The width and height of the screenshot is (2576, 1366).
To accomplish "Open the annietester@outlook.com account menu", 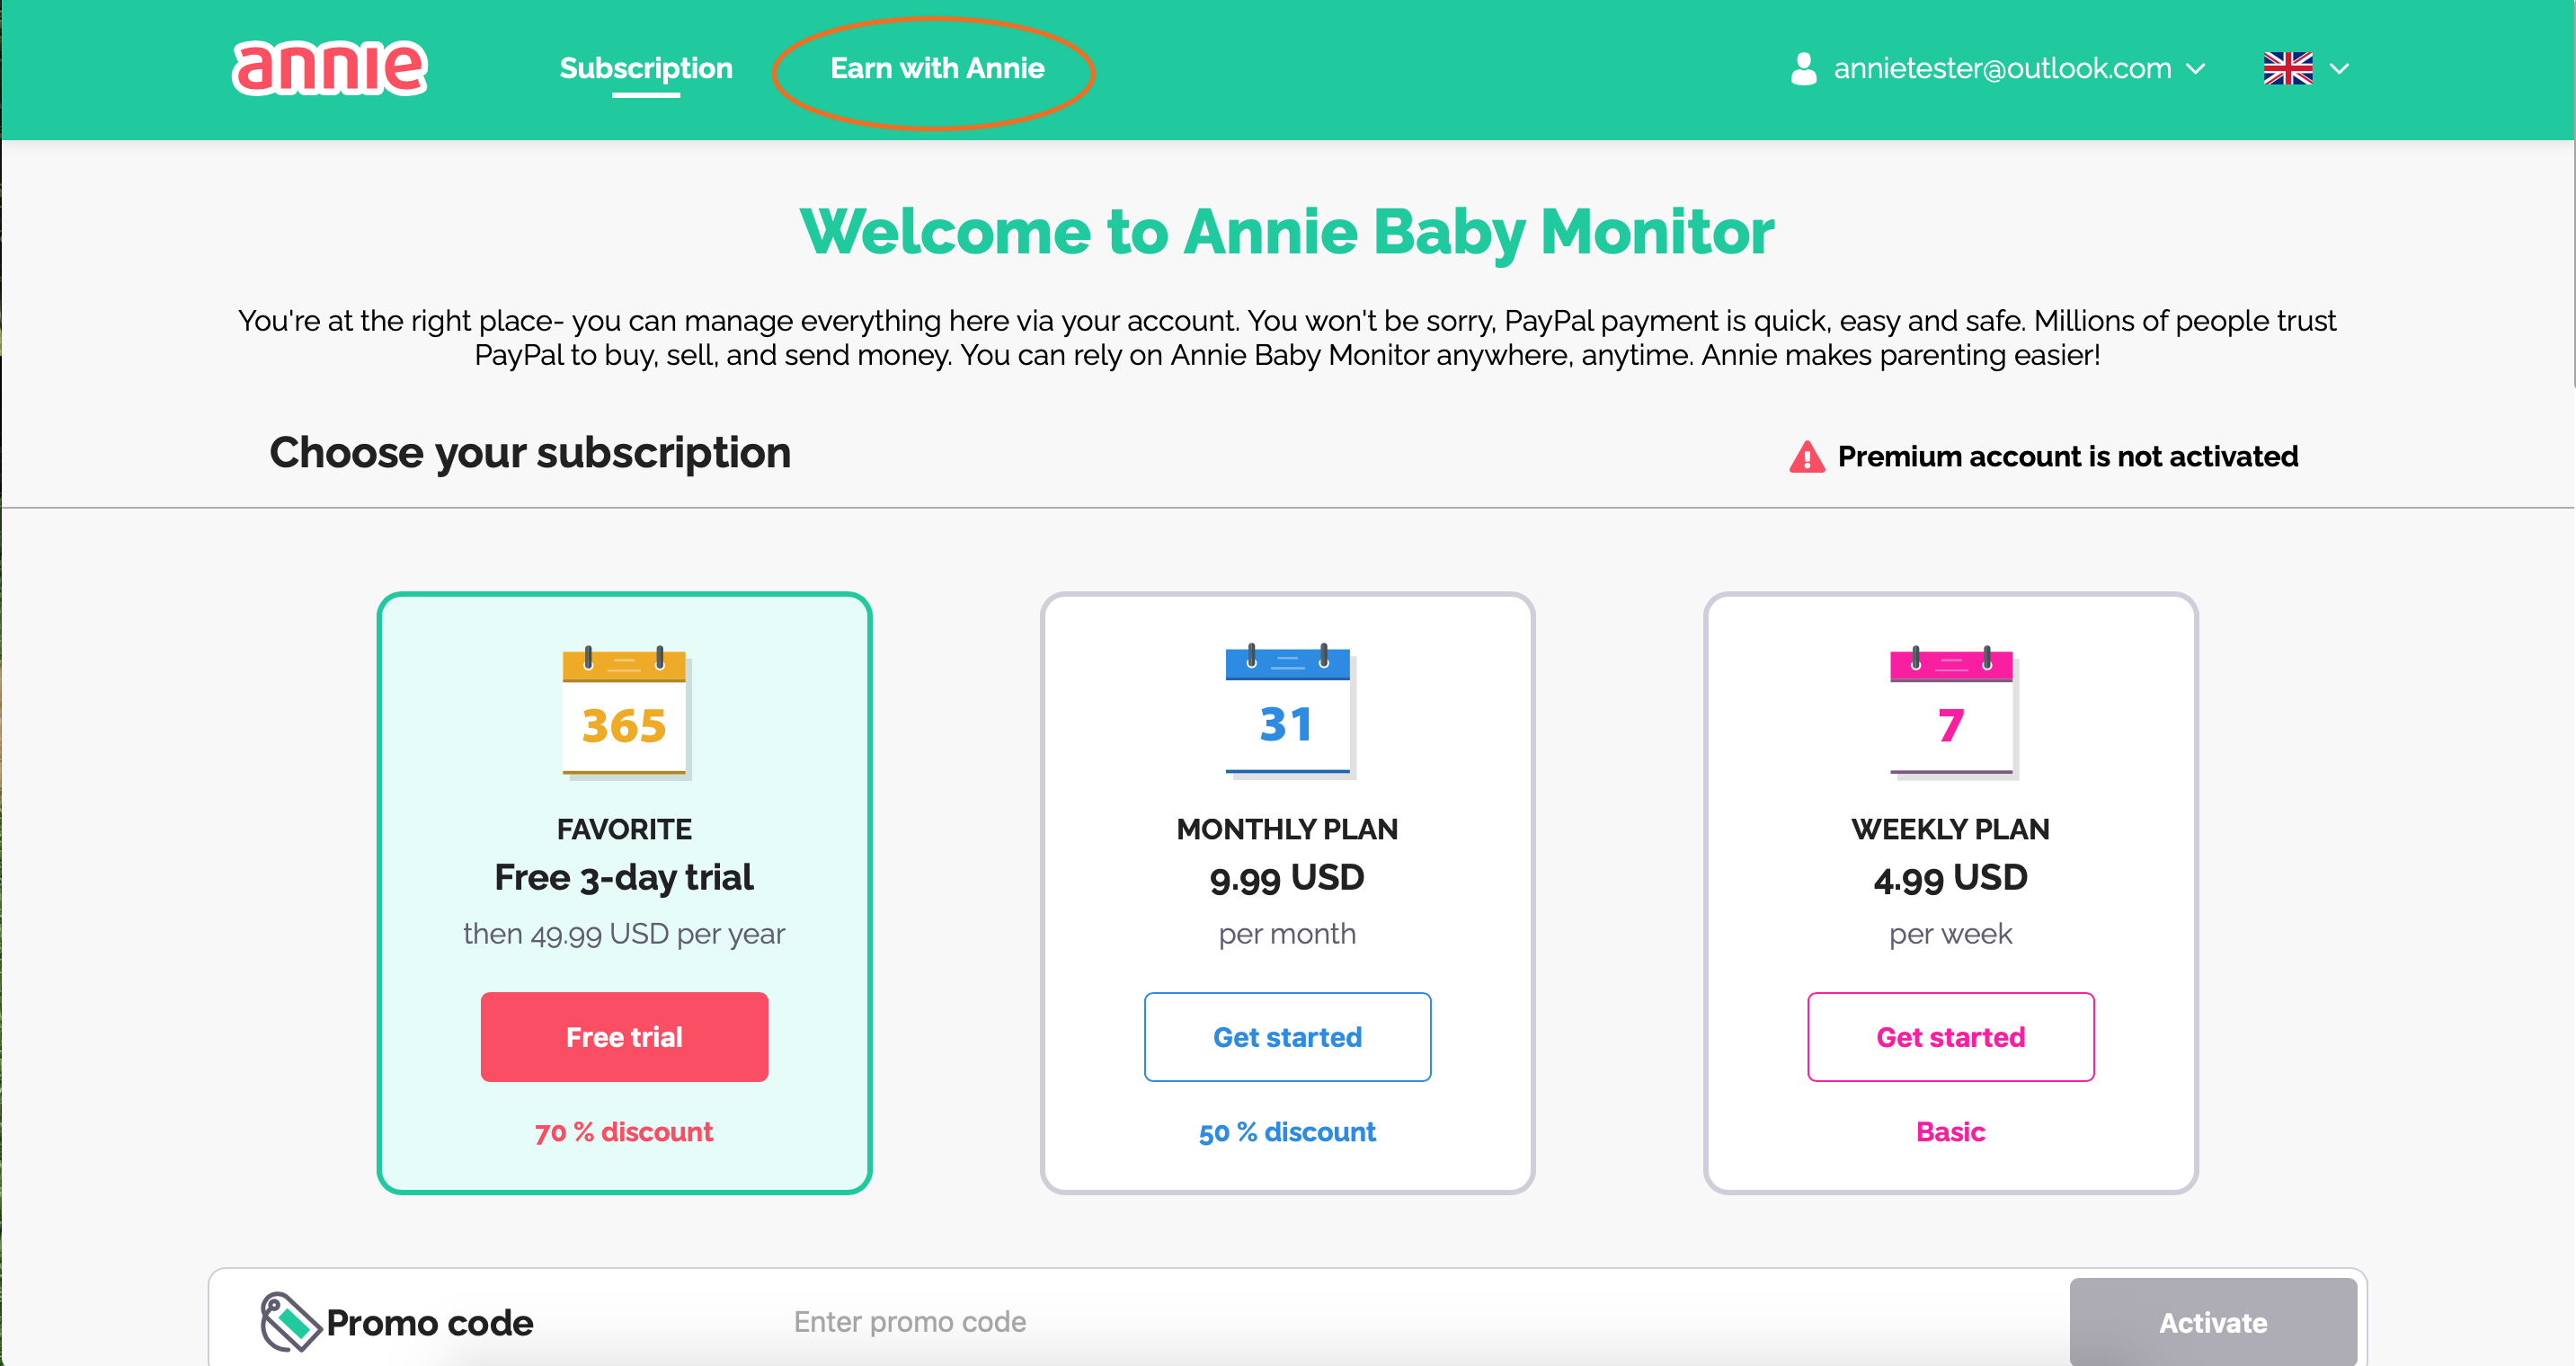I will coord(2001,68).
